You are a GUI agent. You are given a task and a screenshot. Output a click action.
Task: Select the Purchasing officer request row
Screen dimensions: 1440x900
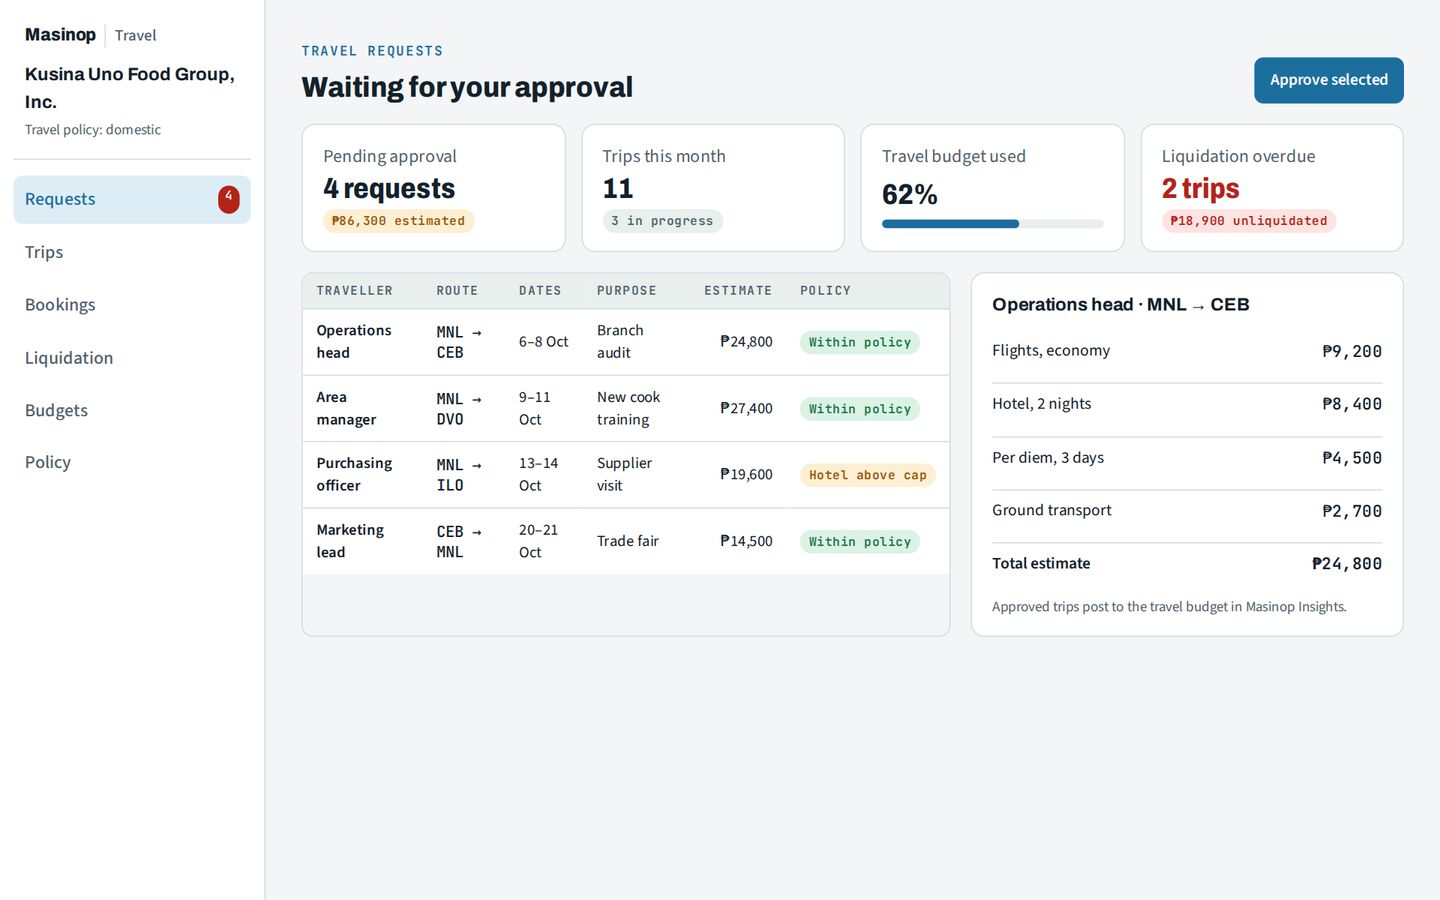pos(626,475)
